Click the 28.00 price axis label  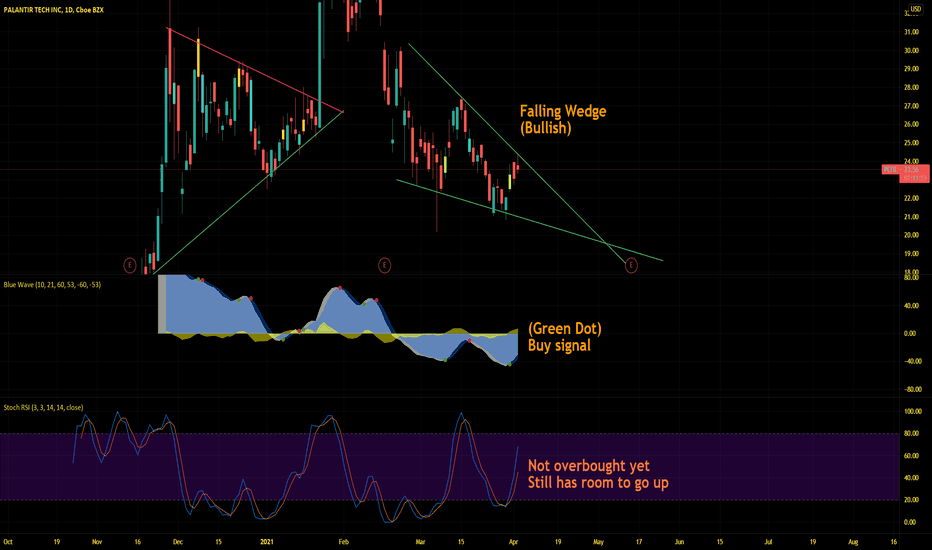click(x=911, y=87)
